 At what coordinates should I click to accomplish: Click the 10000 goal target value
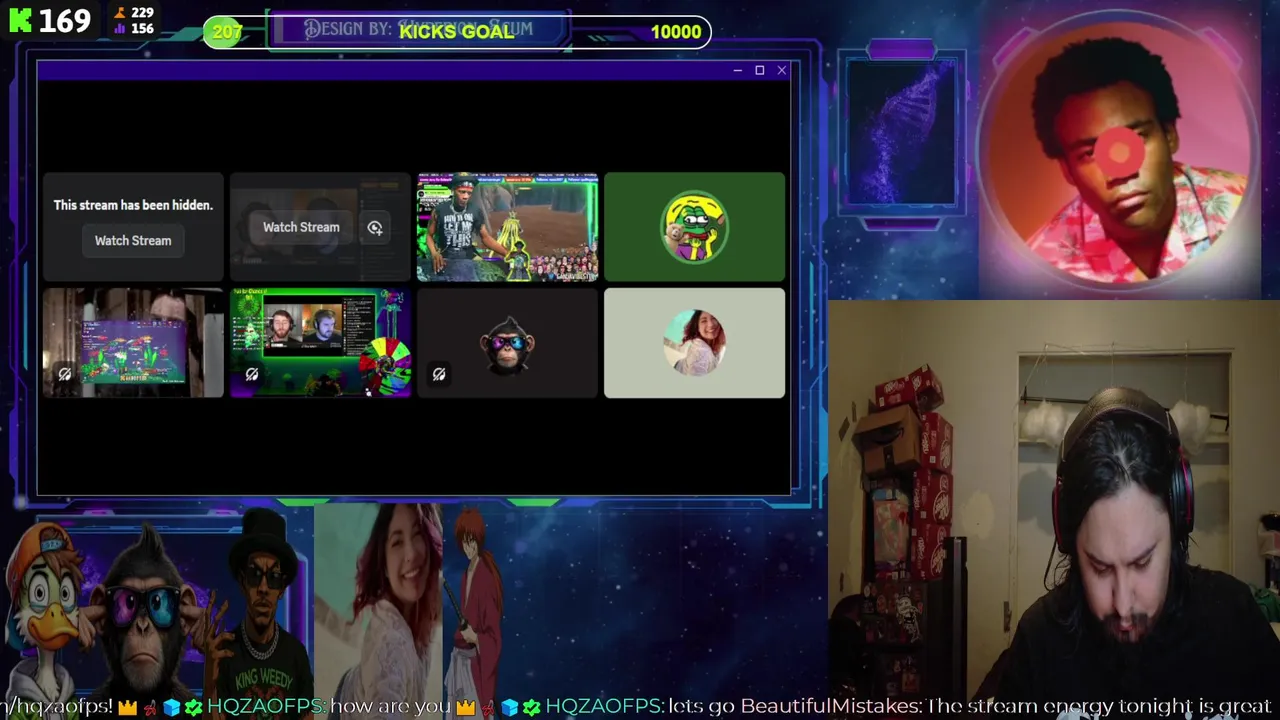[676, 32]
